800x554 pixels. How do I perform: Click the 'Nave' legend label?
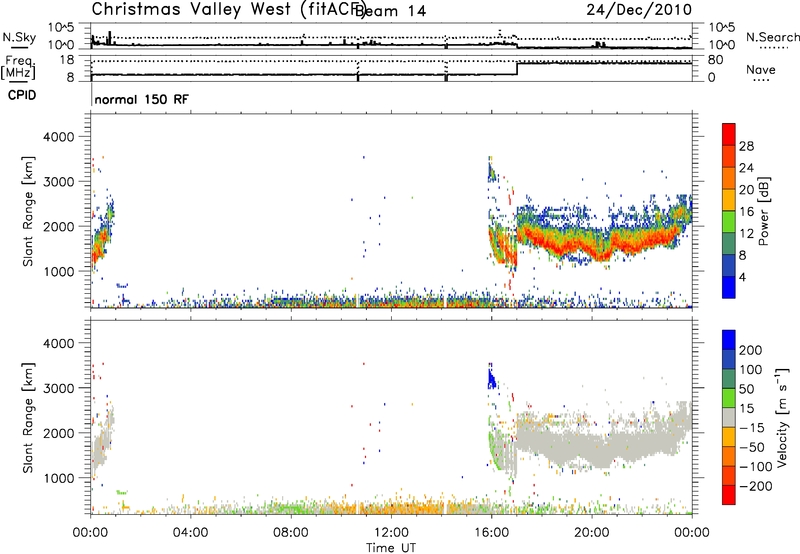[x=761, y=69]
